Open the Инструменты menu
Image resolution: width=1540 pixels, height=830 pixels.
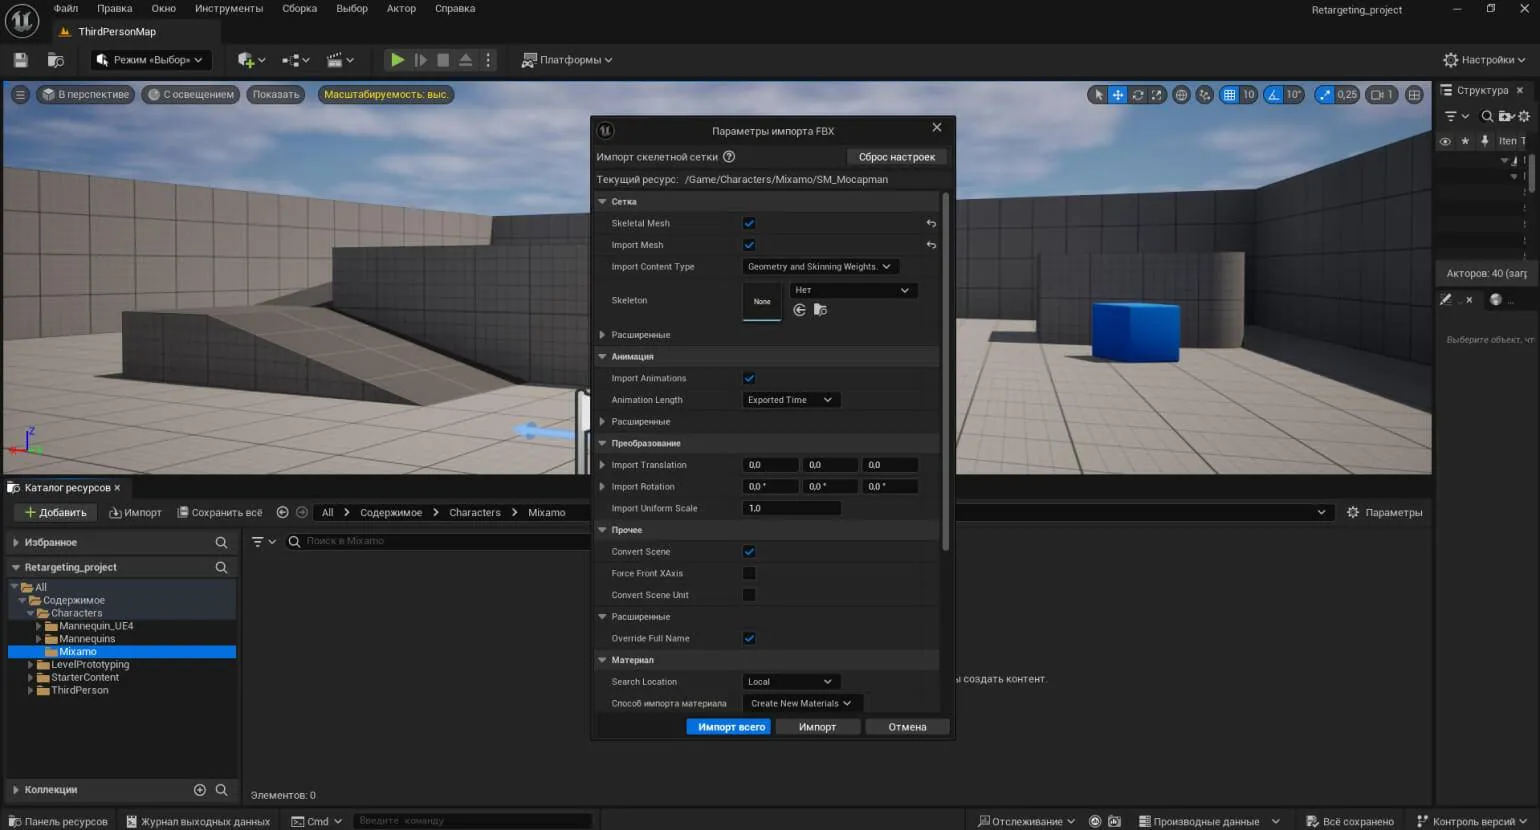[x=229, y=8]
